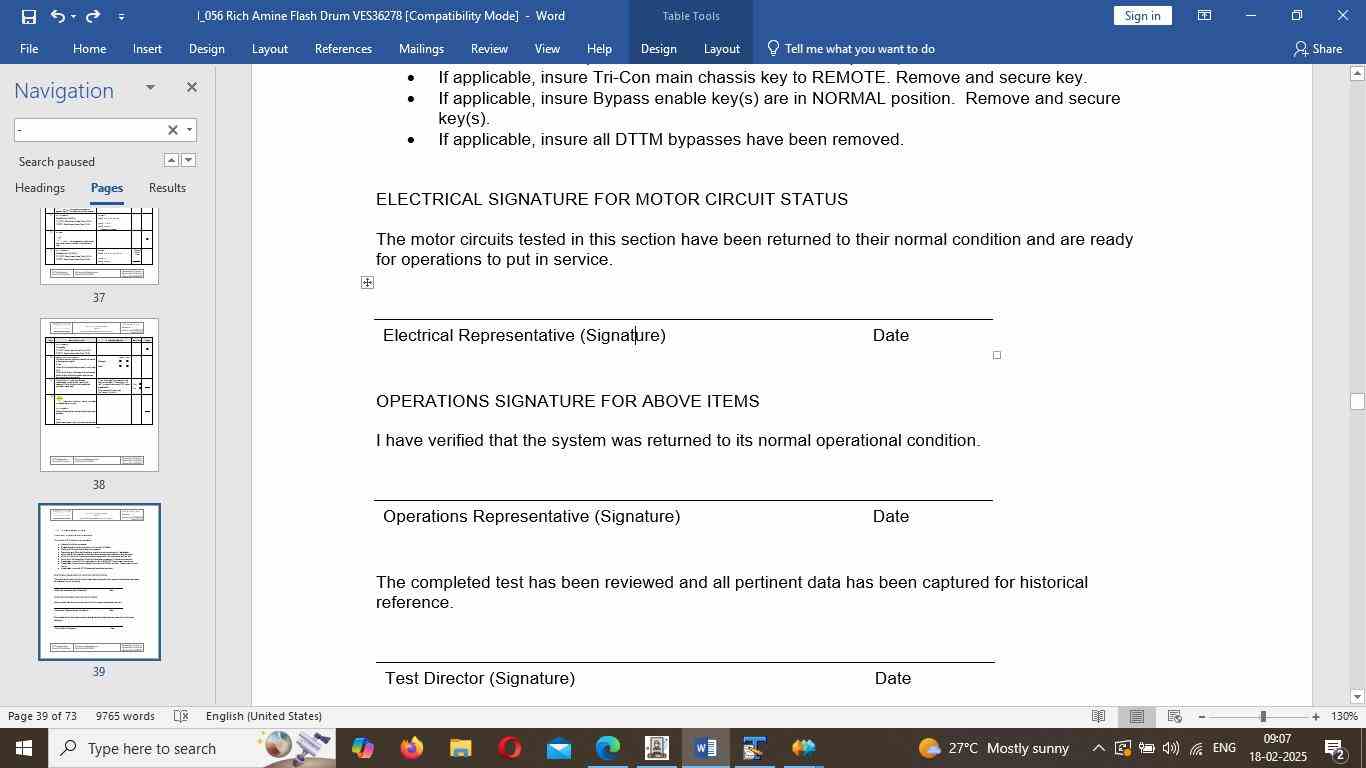Click 'ELECTRICAL SIGNATURE FOR MOTOR CIRCUIT STATUS' heading
This screenshot has width=1366, height=768.
[612, 199]
